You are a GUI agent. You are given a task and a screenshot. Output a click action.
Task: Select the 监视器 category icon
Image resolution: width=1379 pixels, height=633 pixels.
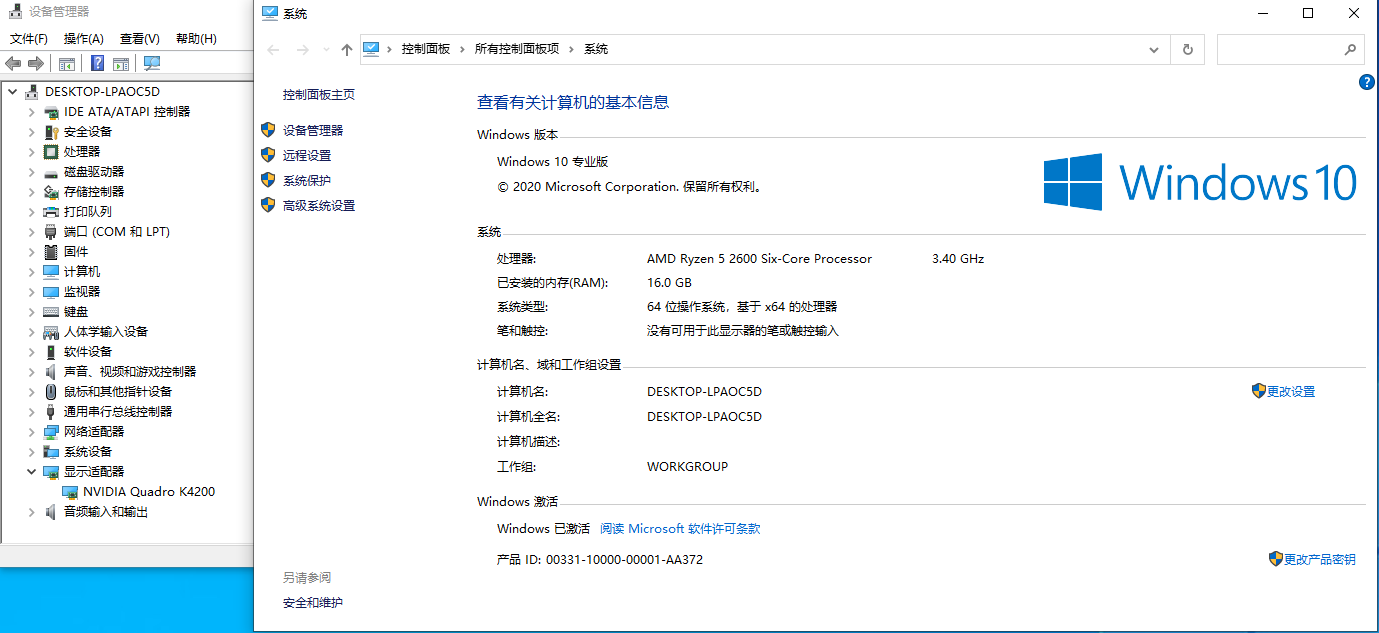(x=51, y=291)
